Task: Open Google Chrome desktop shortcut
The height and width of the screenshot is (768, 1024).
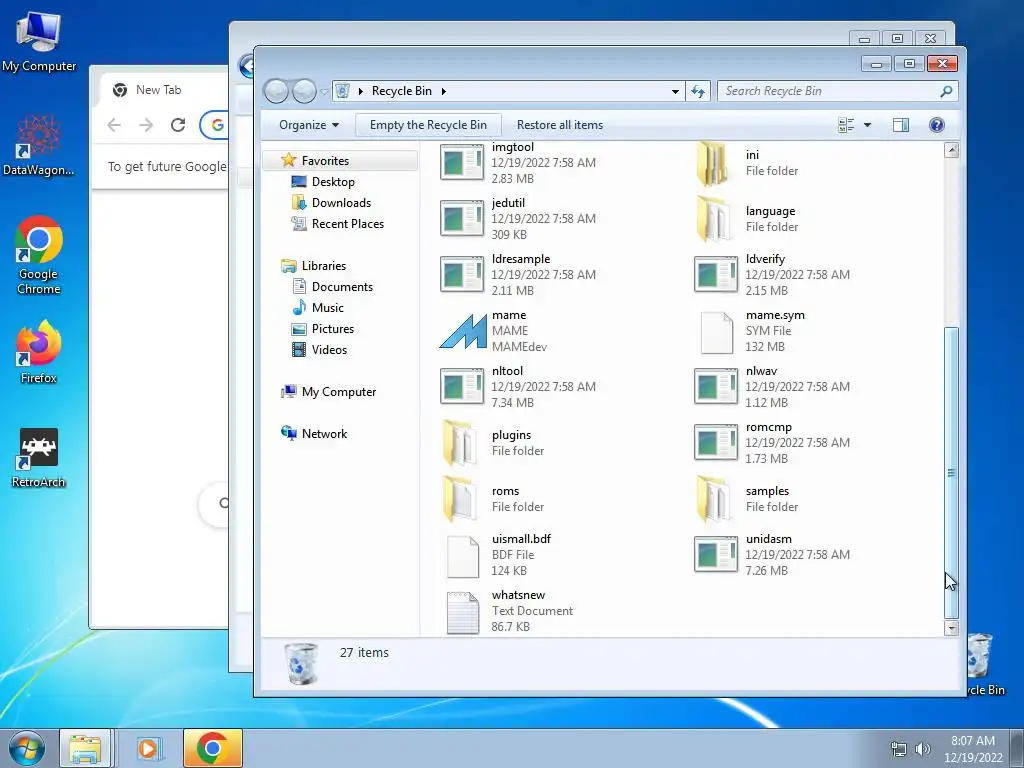Action: tap(39, 256)
